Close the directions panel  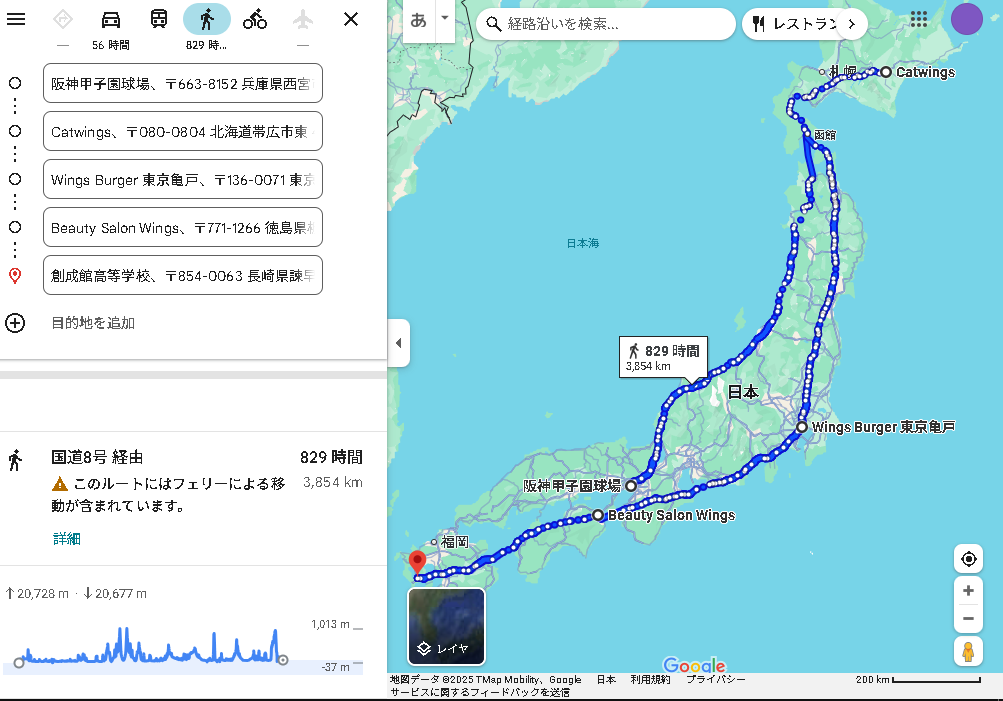[x=351, y=19]
